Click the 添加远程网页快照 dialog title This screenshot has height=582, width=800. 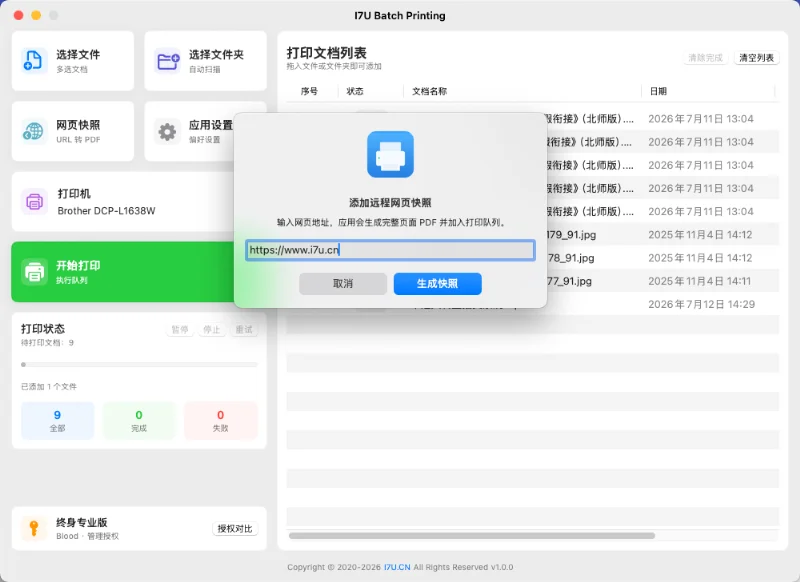click(390, 203)
